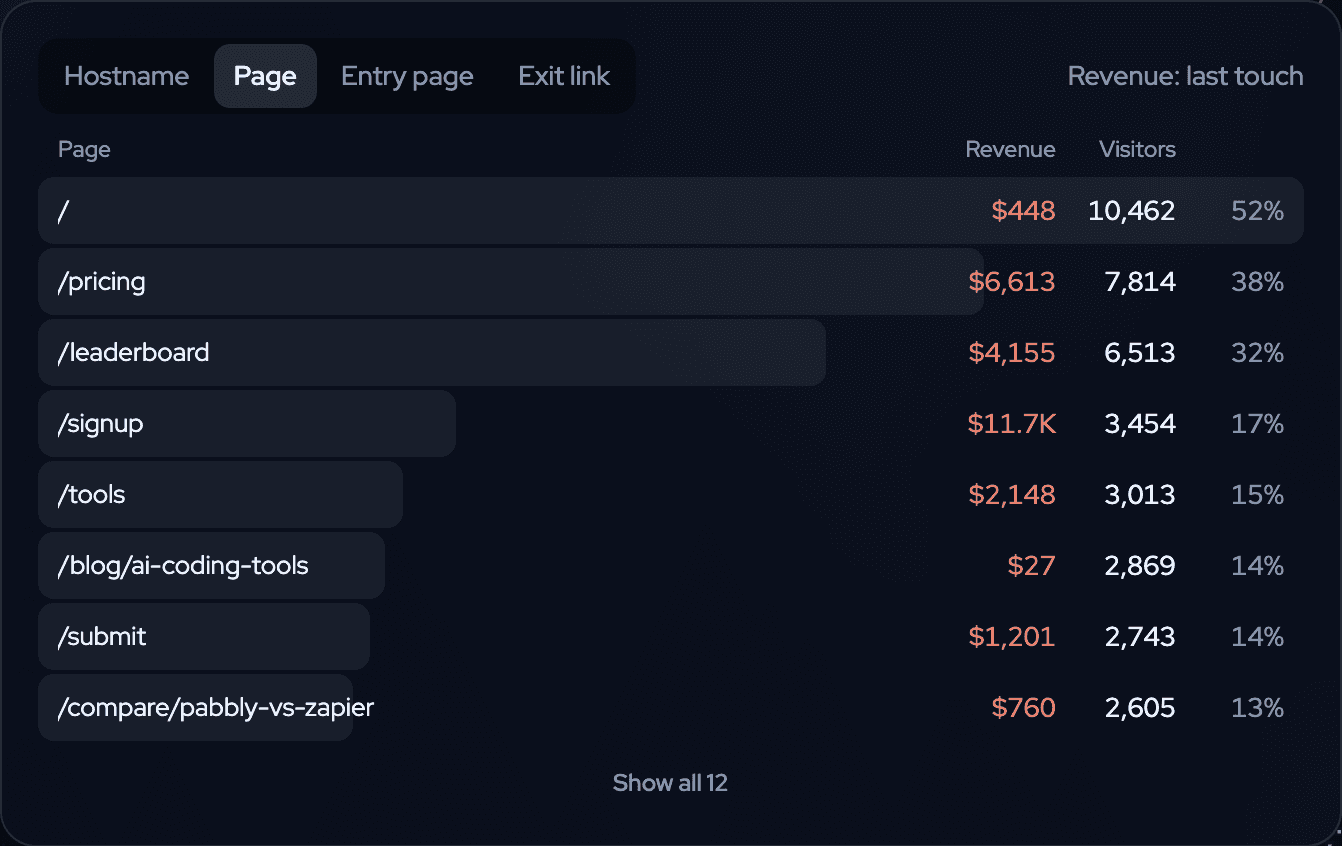The width and height of the screenshot is (1342, 846).
Task: Click the $1,201 revenue value
Action: tap(1012, 637)
